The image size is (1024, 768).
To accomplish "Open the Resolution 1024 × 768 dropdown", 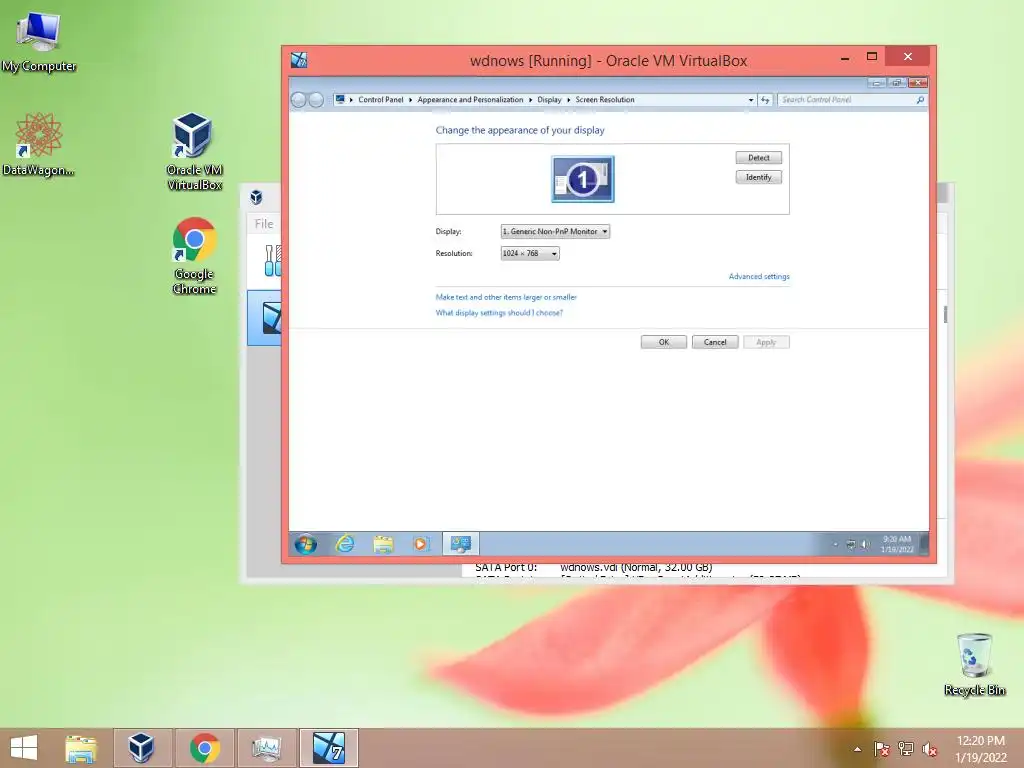I will [x=530, y=253].
